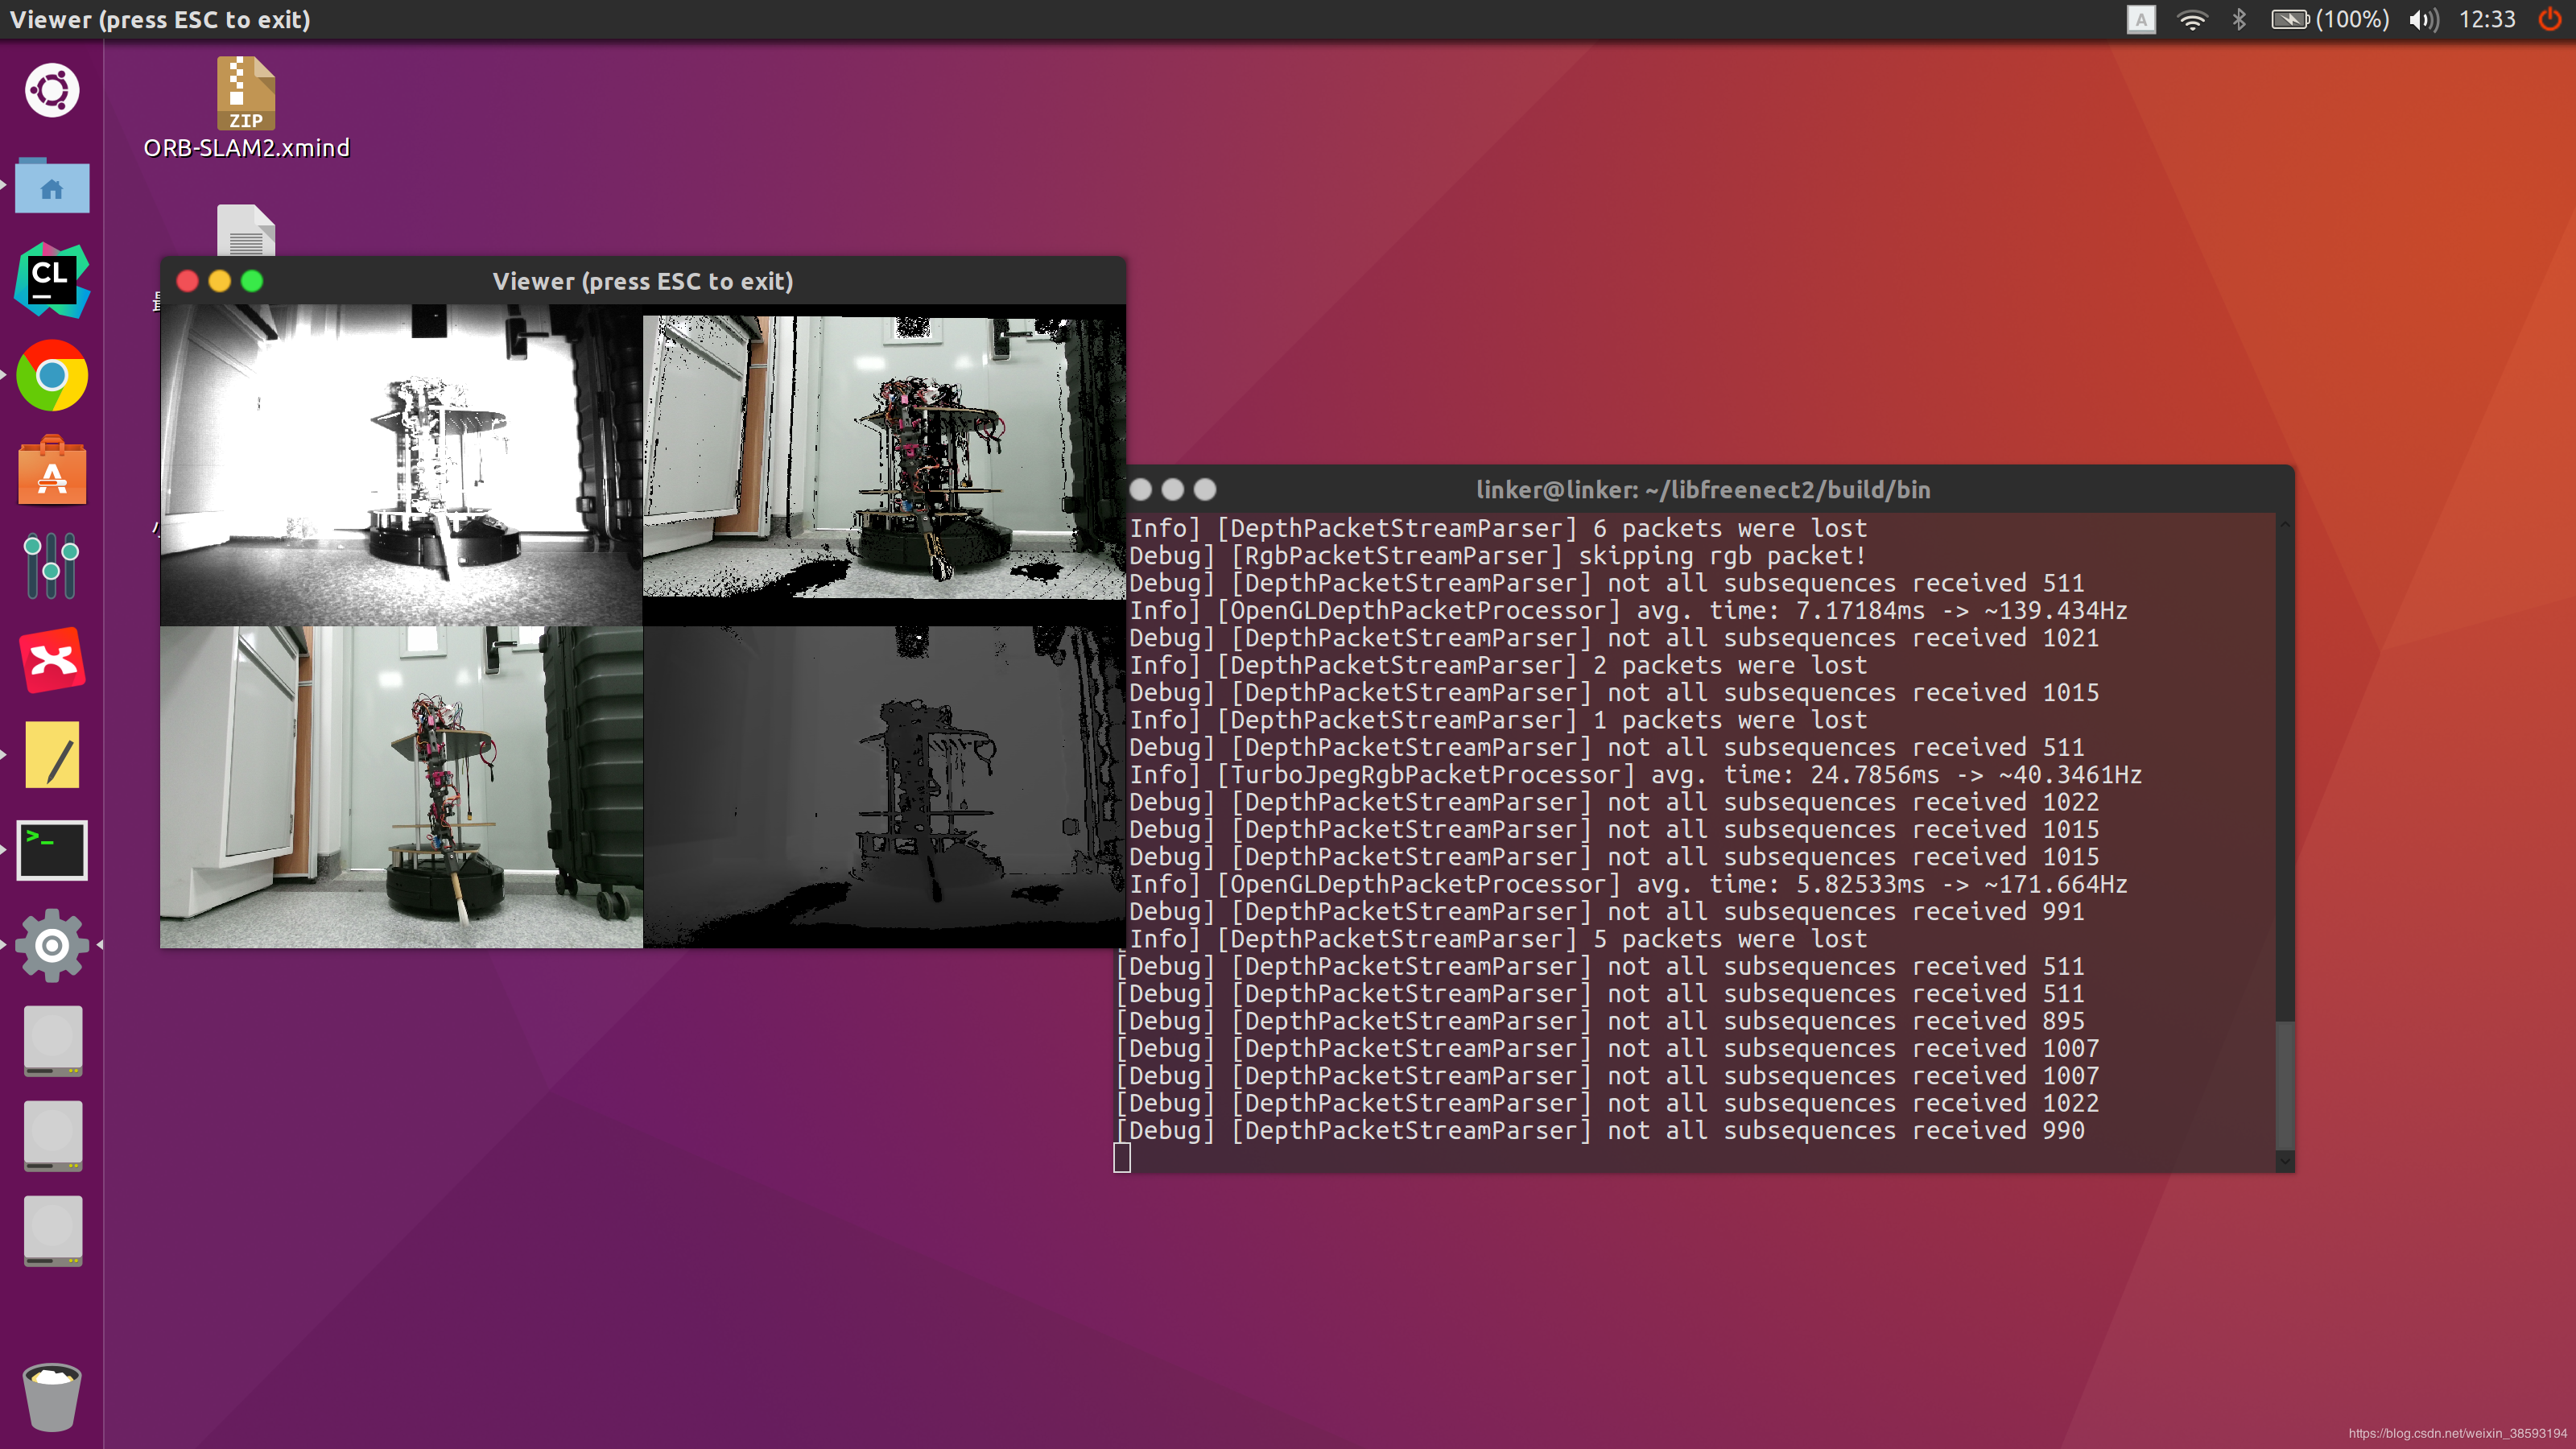The height and width of the screenshot is (1449, 2576).
Task: Click the terminal title linker@linker libfreenect2
Action: 1703,489
